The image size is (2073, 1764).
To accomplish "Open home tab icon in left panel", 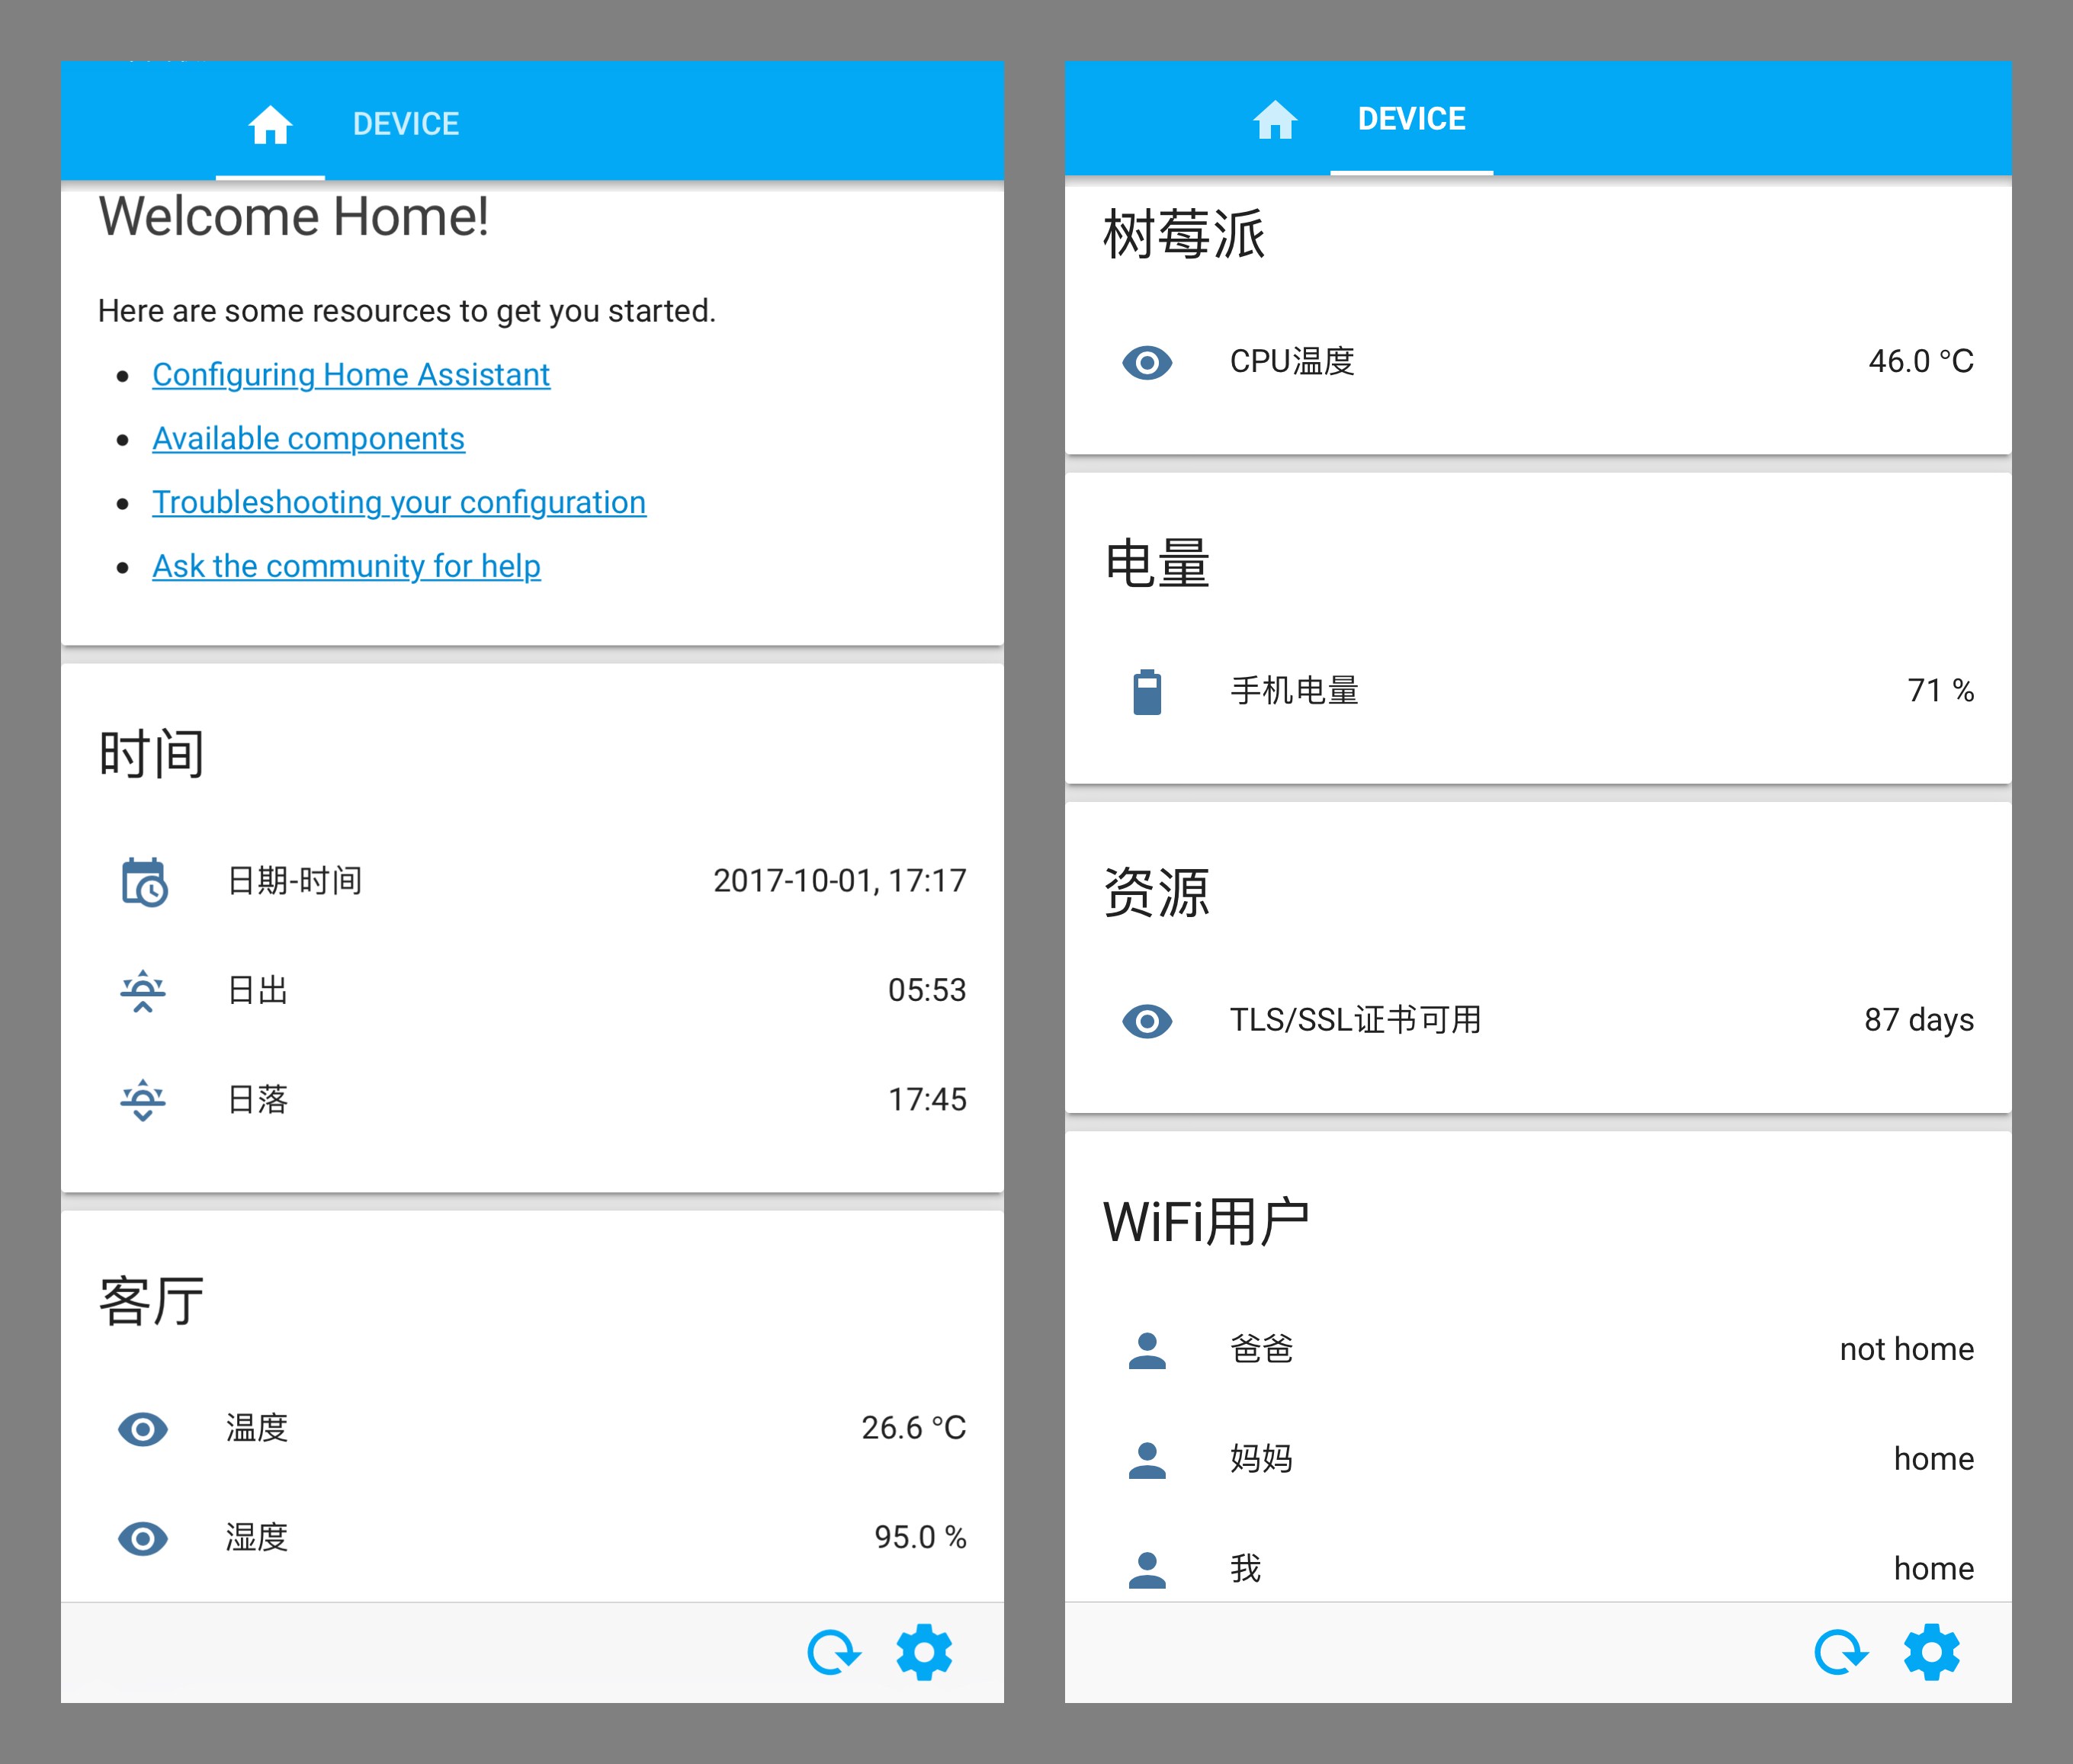I will tap(270, 125).
